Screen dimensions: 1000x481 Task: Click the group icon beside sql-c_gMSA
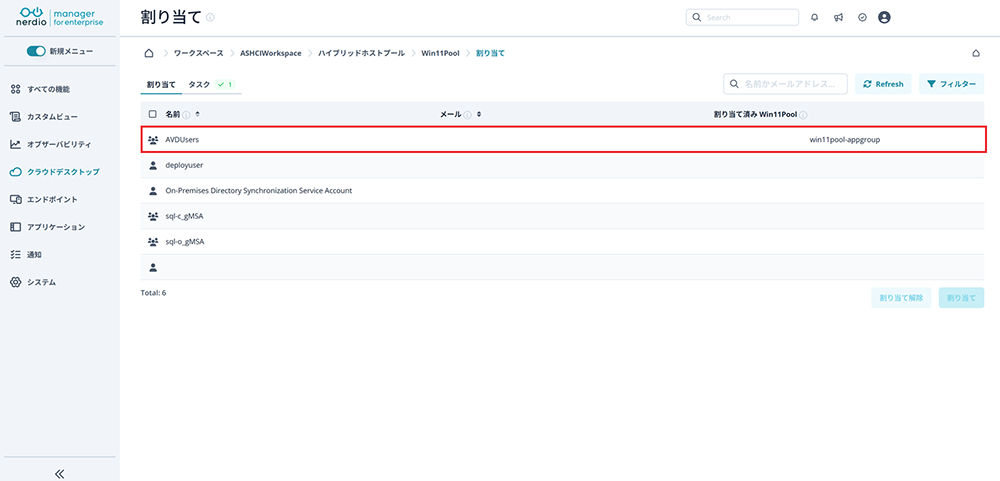tap(152, 216)
